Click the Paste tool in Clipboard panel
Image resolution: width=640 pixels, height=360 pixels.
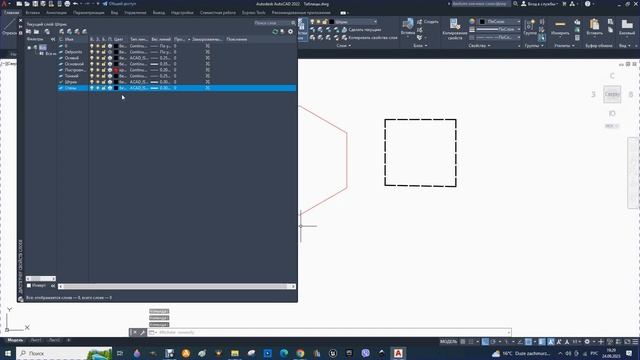594,27
